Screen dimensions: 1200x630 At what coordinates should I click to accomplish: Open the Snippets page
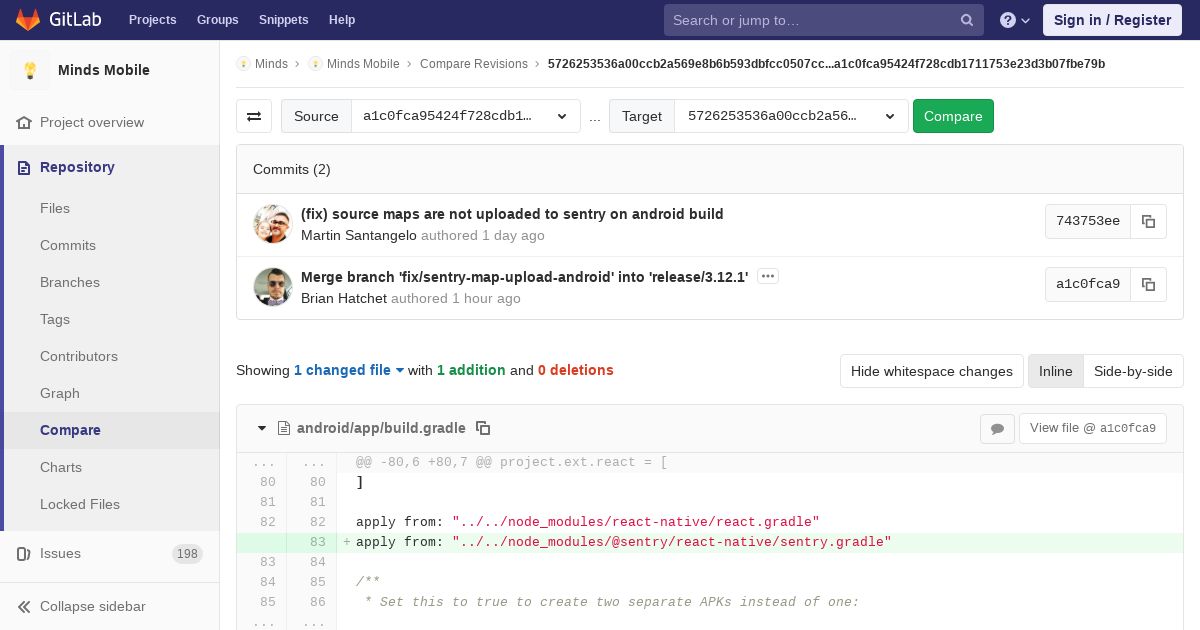click(x=283, y=19)
